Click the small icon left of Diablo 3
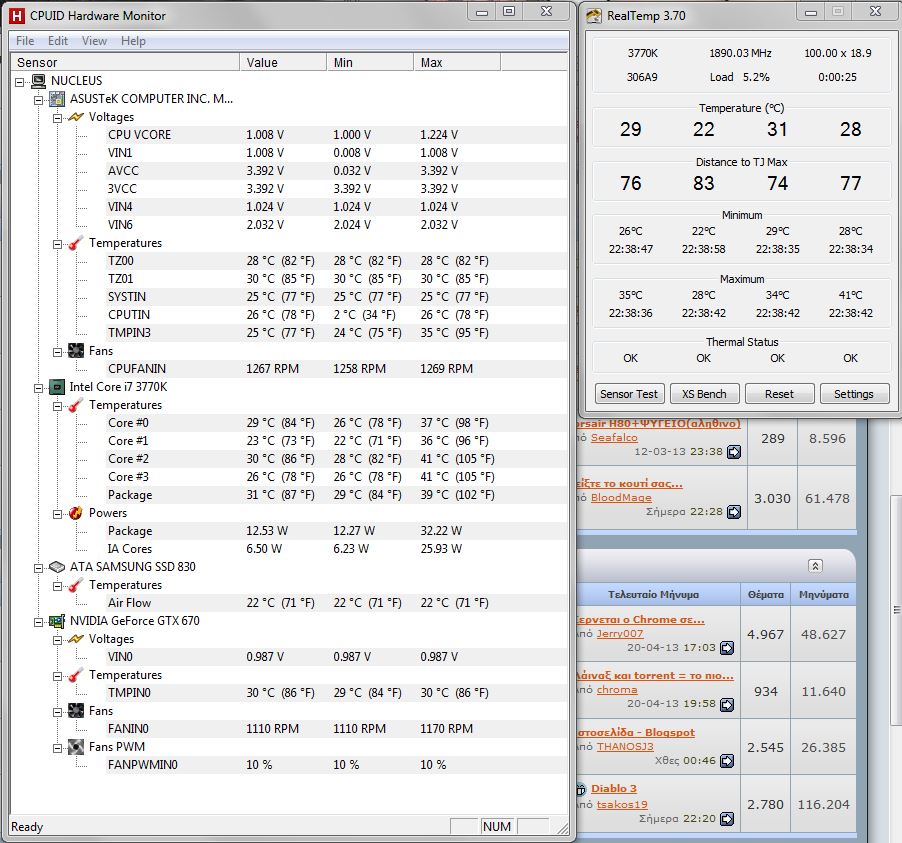The height and width of the screenshot is (843, 902). [581, 789]
